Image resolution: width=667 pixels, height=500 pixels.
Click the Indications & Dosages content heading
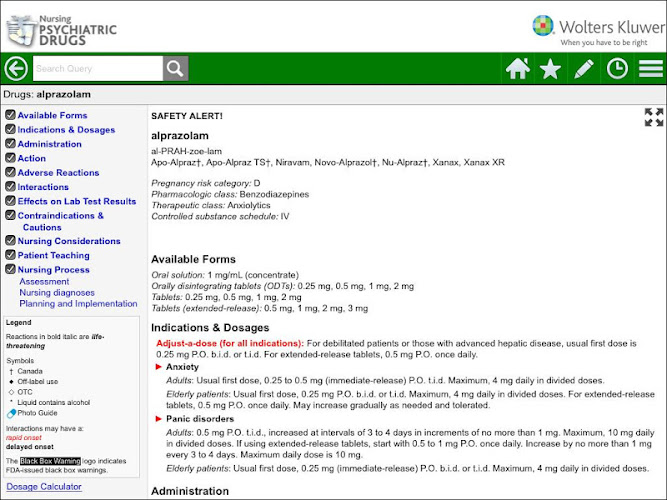point(210,328)
